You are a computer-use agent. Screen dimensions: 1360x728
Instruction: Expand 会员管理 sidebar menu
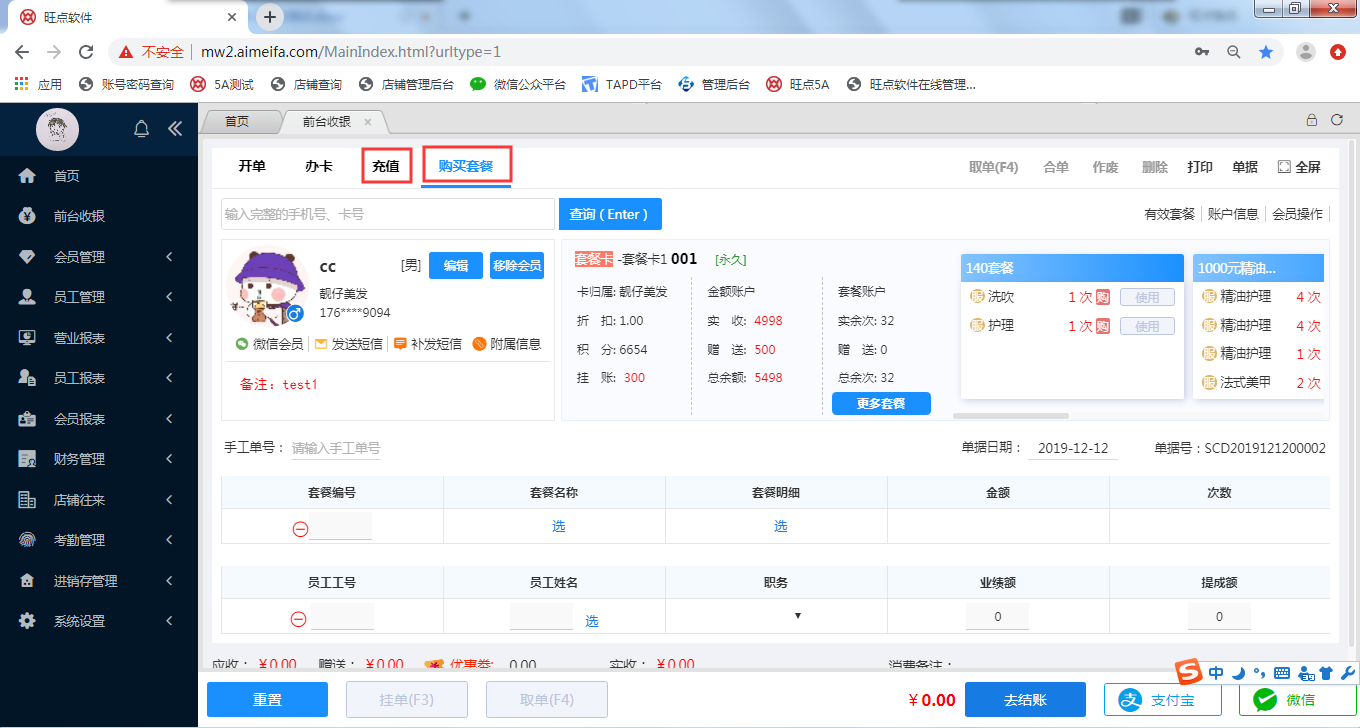(100, 257)
